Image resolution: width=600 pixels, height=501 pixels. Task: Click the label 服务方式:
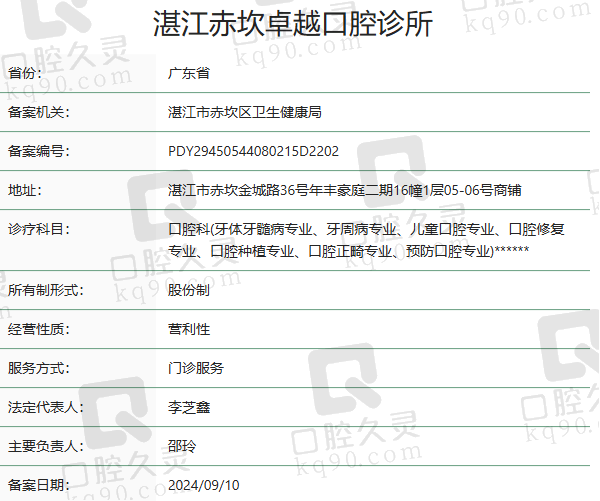(39, 368)
